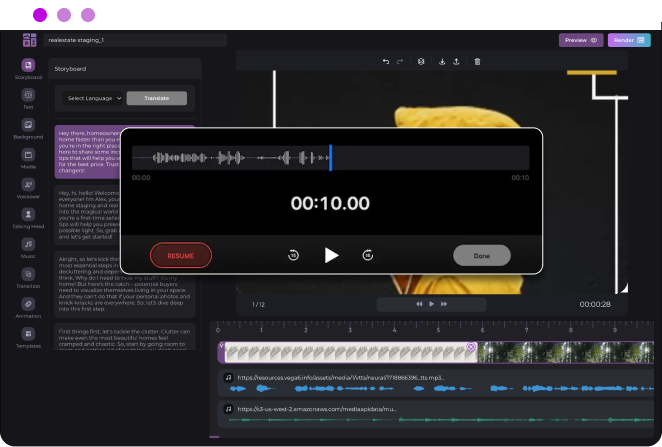Click the Preview button with eye icon
The image size is (662, 447).
[580, 40]
